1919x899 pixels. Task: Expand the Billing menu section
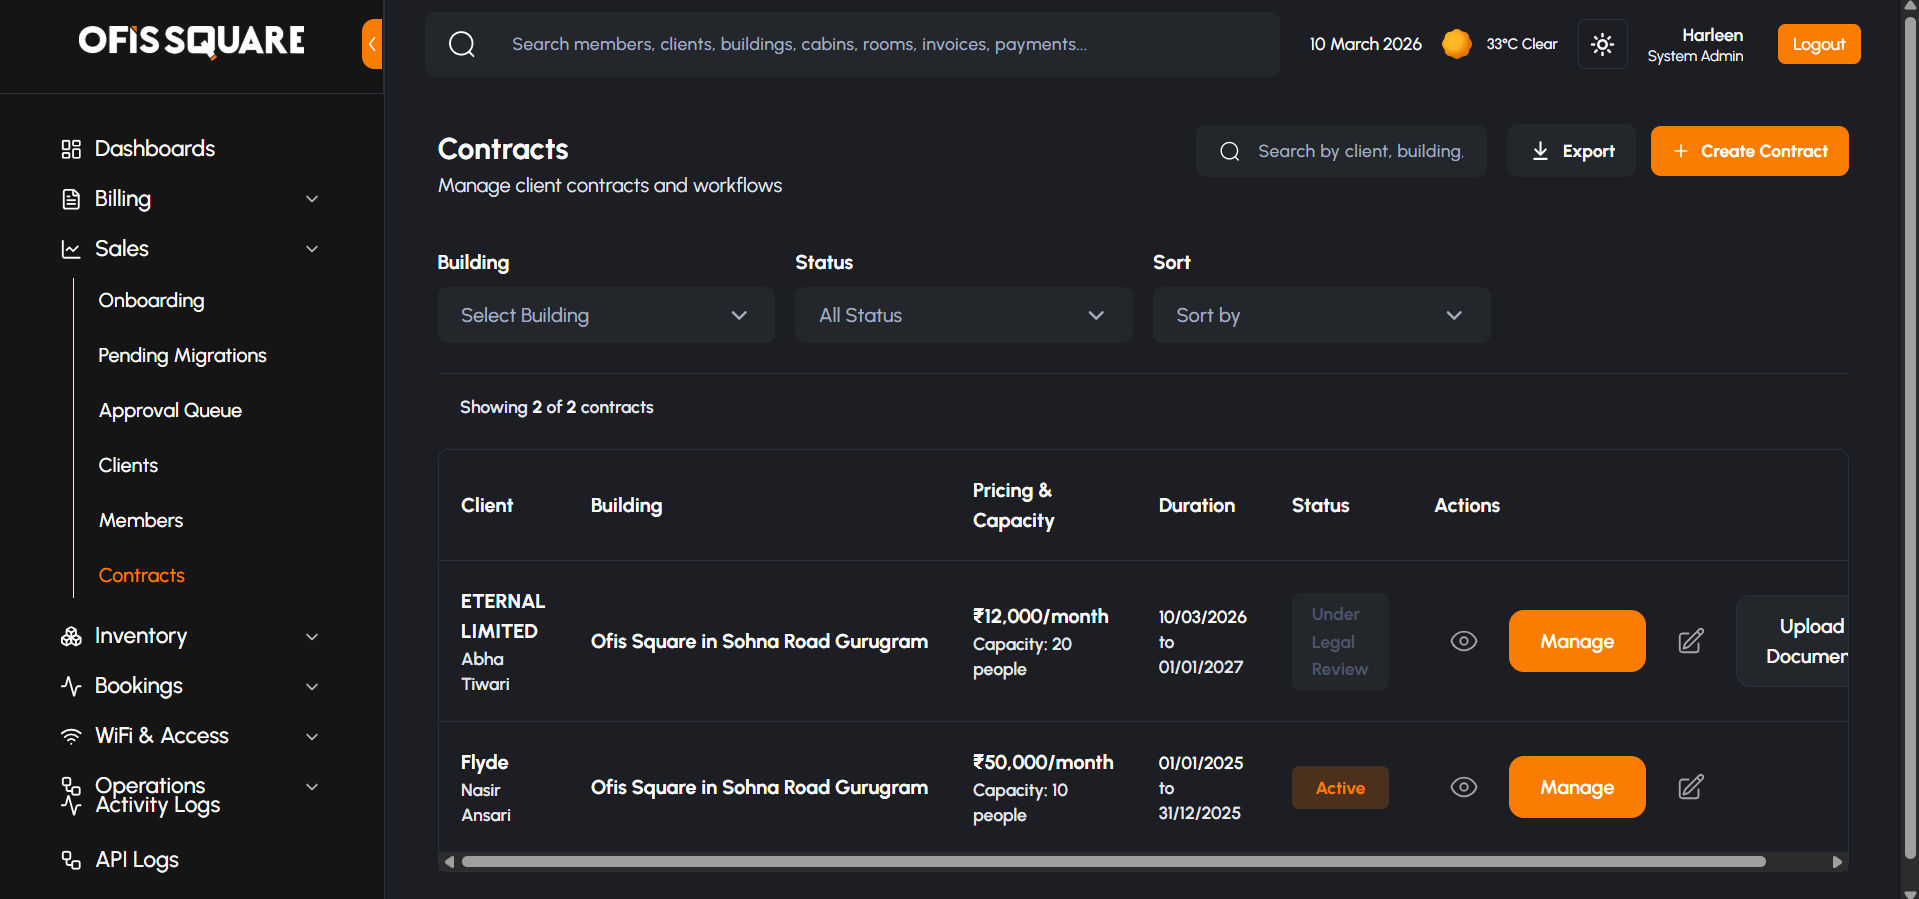[x=190, y=199]
